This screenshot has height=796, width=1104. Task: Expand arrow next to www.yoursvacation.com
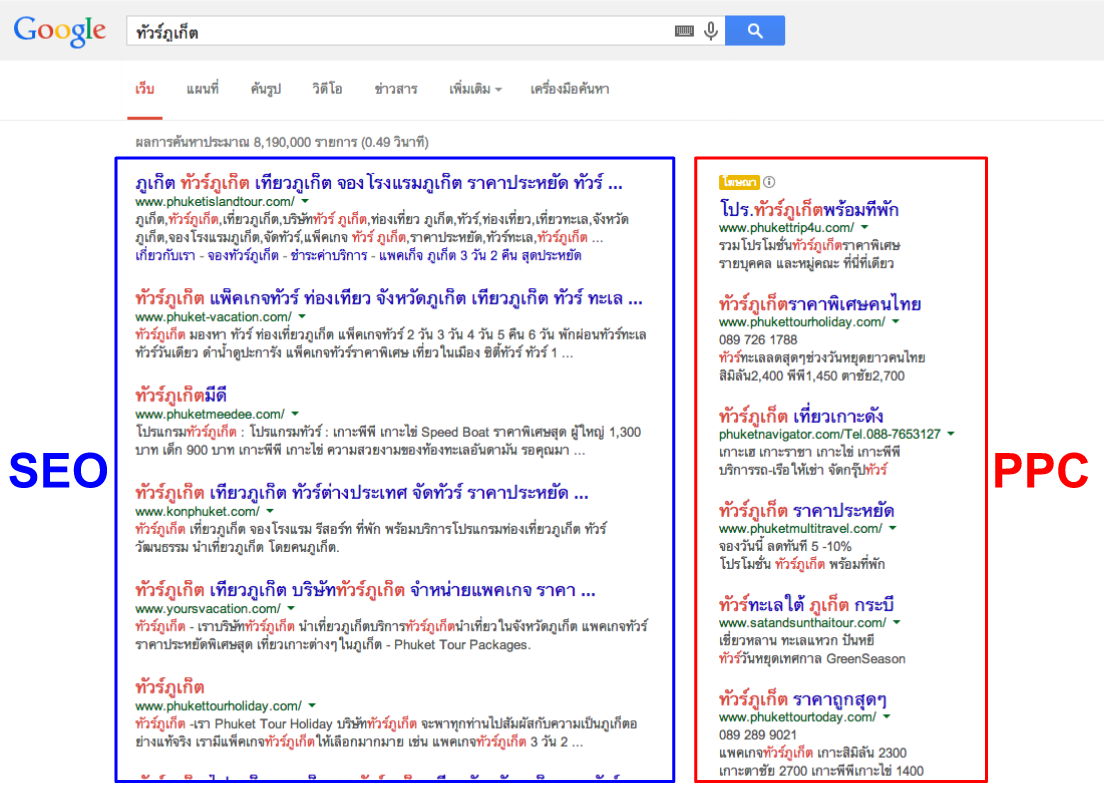point(291,609)
